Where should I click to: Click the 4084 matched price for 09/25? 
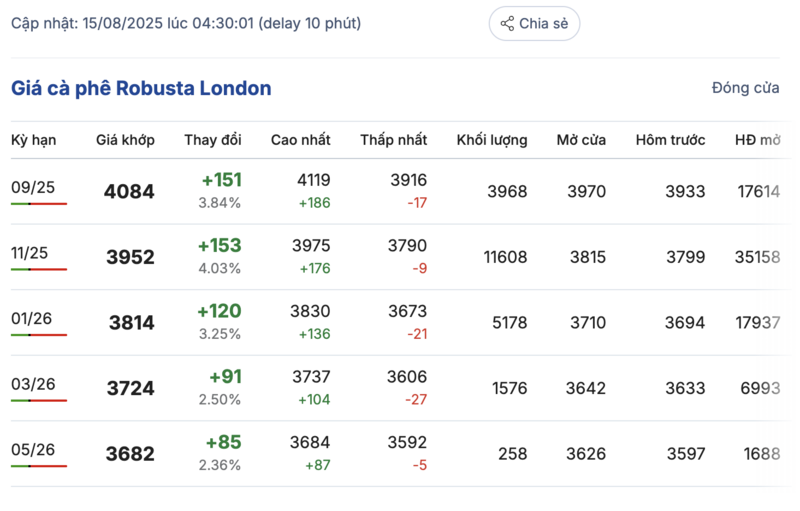pos(129,191)
